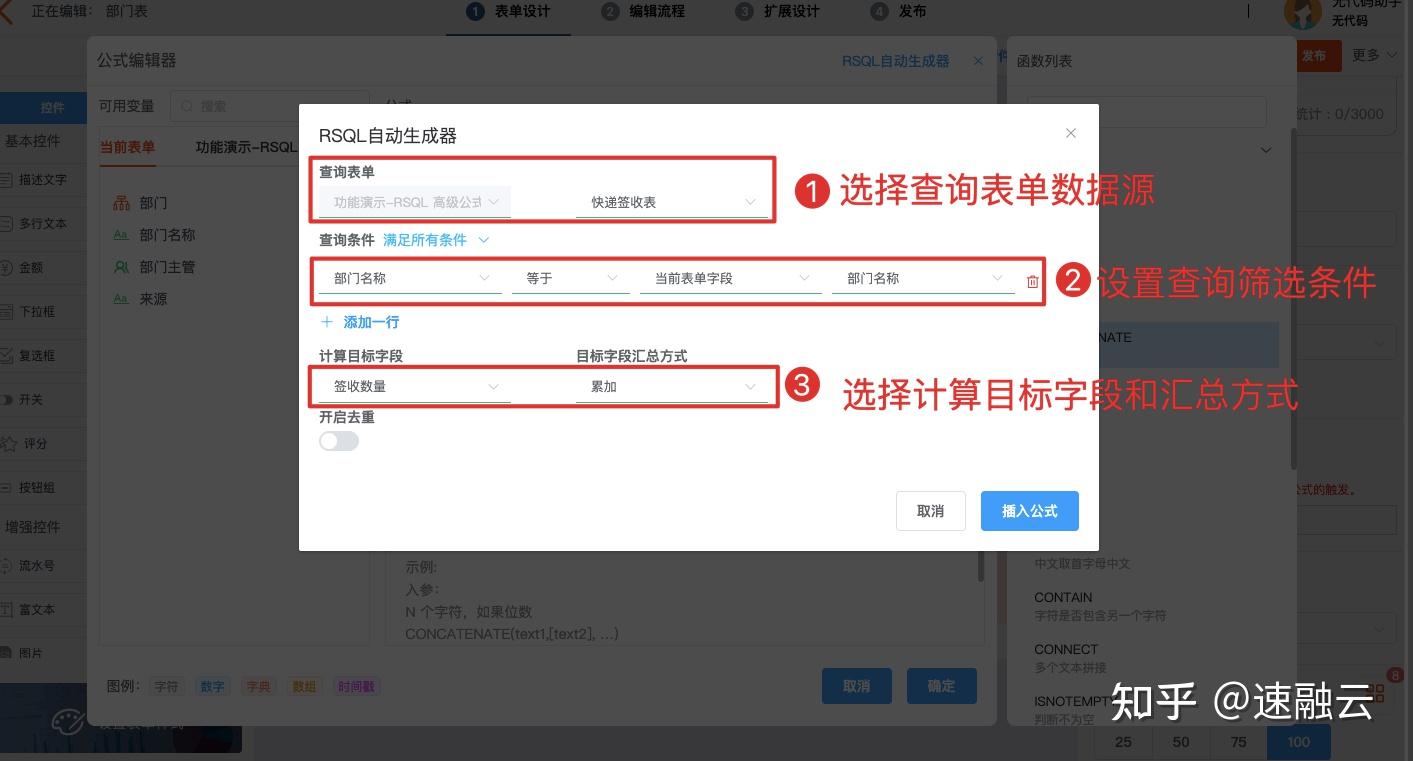Select the 下拉框 control icon
The height and width of the screenshot is (761, 1413).
click(37, 311)
